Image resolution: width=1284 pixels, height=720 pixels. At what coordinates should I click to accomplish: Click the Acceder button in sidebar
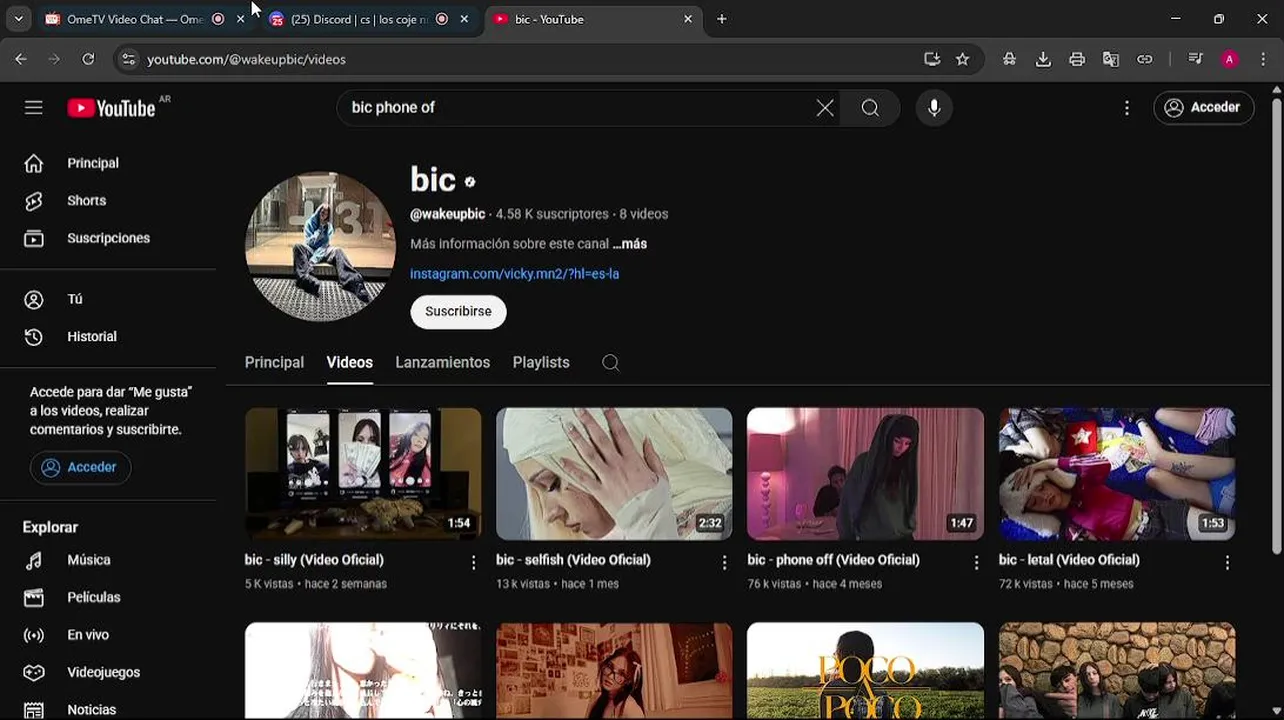pos(80,467)
